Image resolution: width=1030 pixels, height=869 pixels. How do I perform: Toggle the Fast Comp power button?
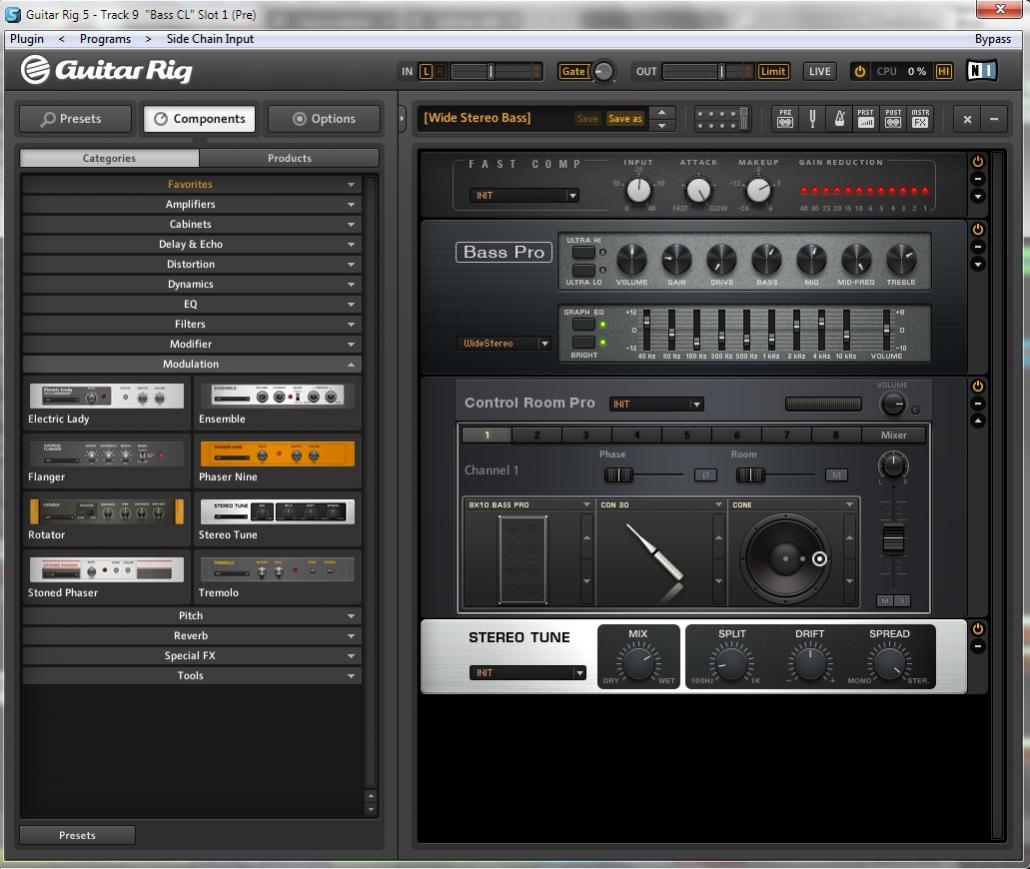point(978,162)
